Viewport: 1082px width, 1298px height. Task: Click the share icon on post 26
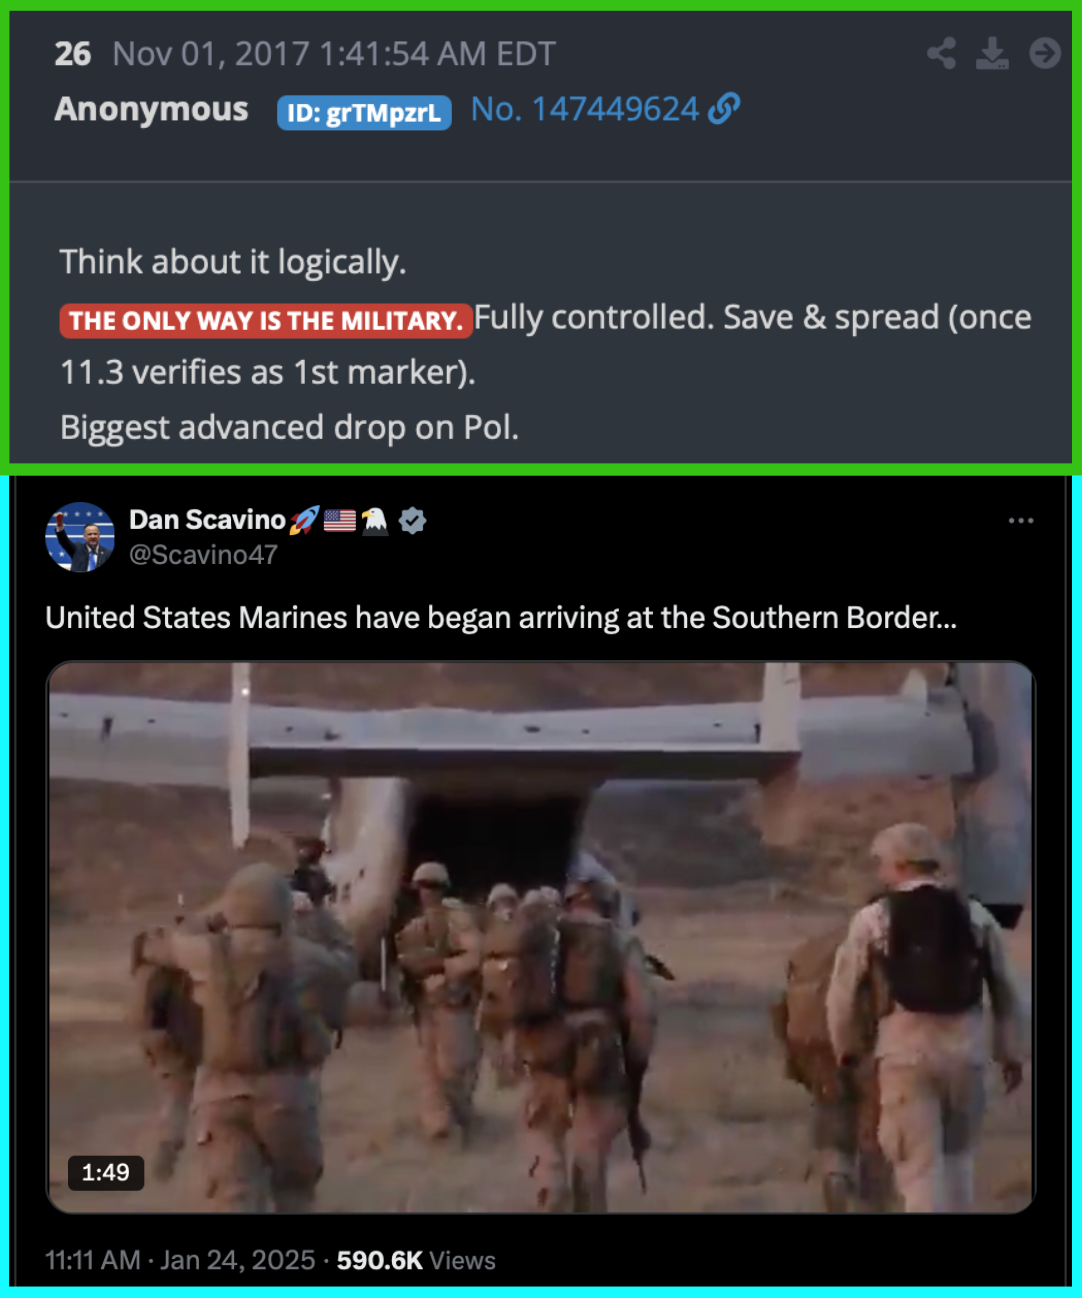pyautogui.click(x=941, y=53)
